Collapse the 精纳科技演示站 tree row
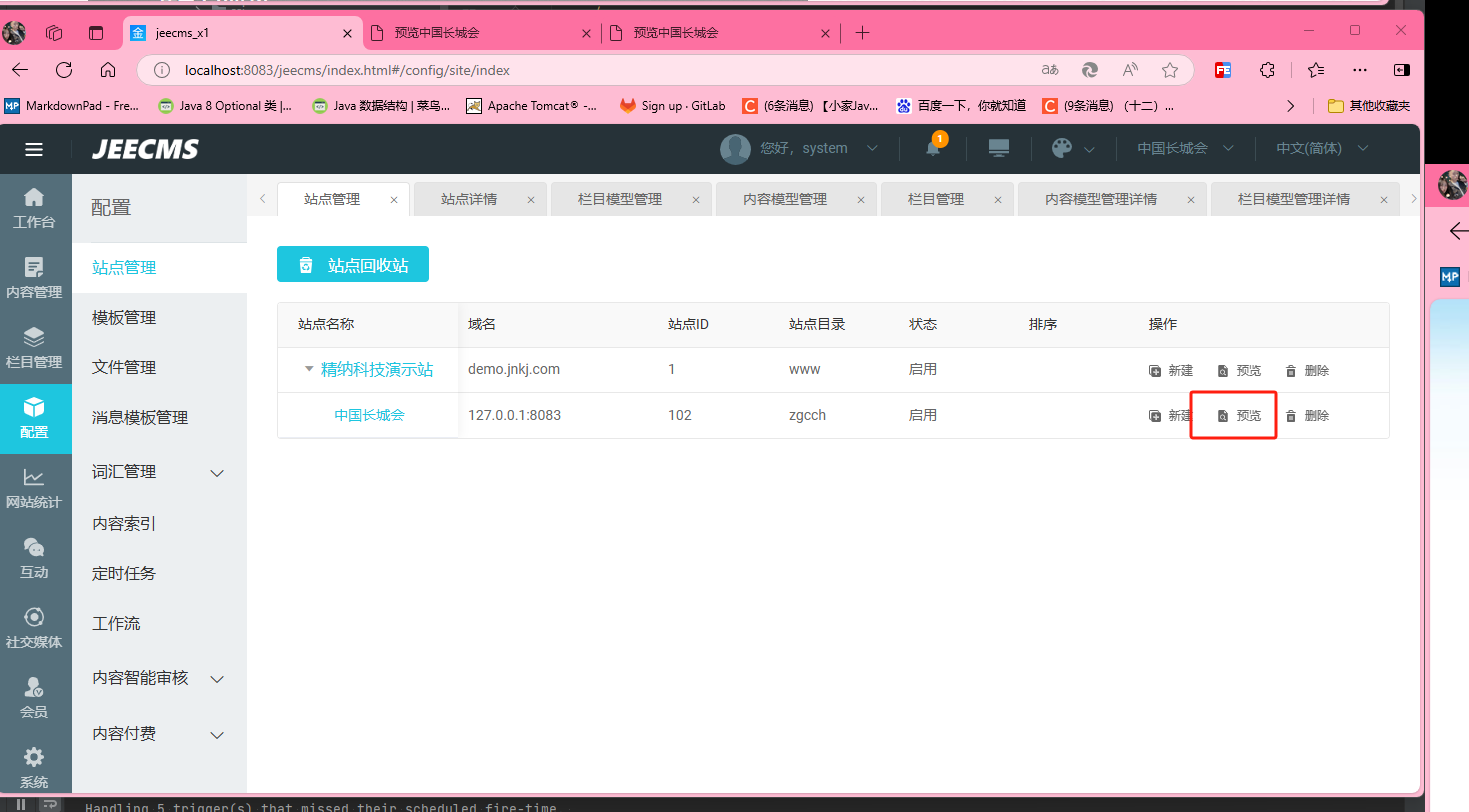The height and width of the screenshot is (812, 1469). (x=309, y=369)
